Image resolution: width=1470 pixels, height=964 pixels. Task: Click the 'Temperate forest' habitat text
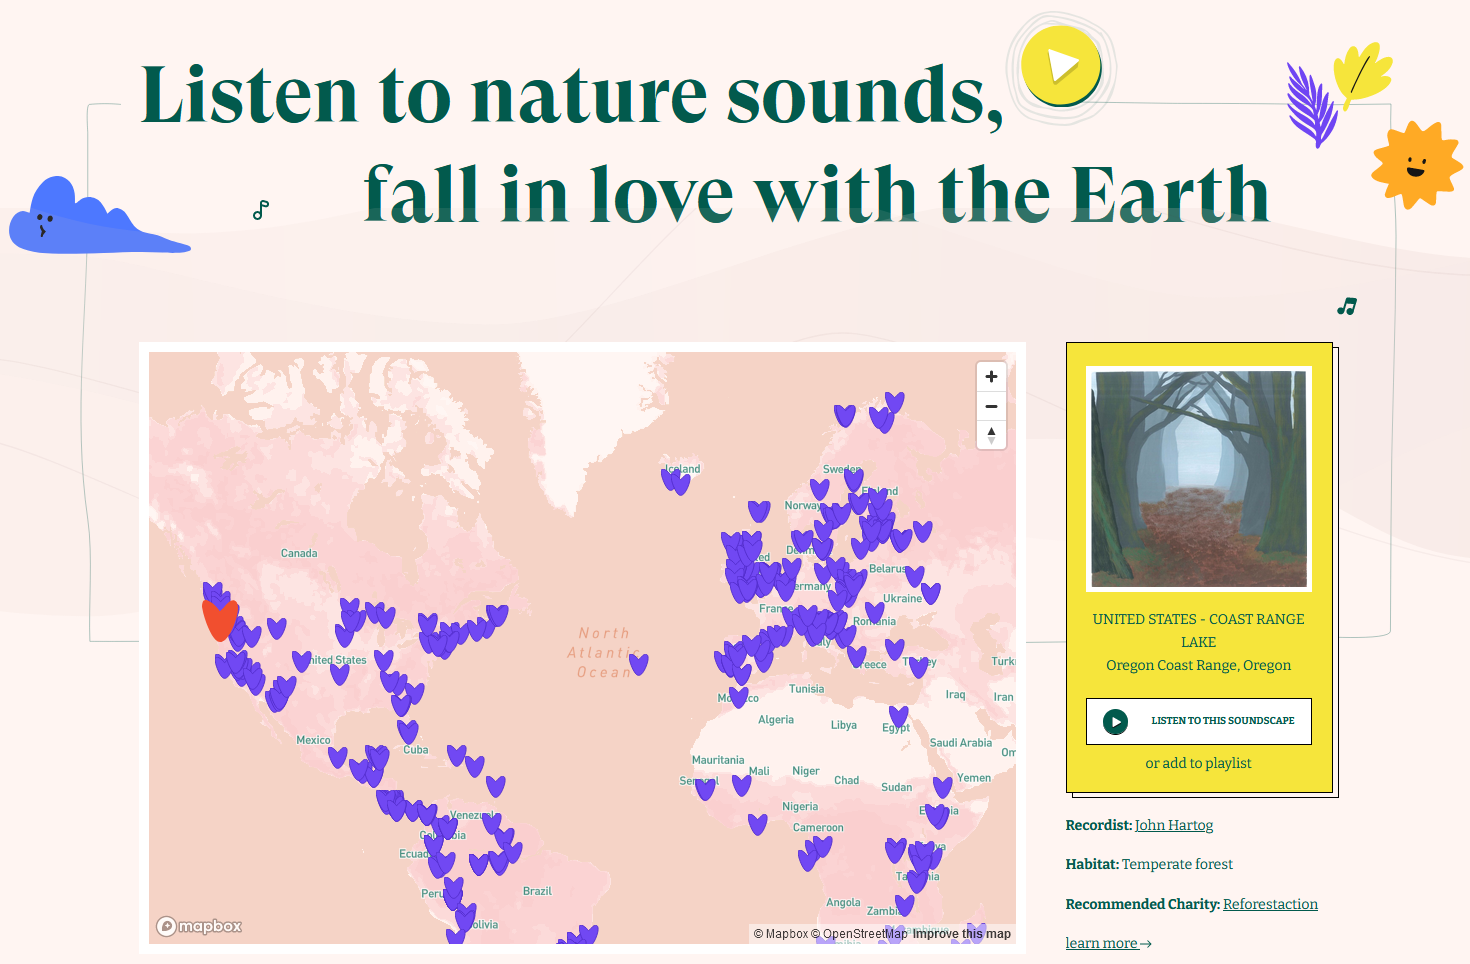click(x=1177, y=864)
